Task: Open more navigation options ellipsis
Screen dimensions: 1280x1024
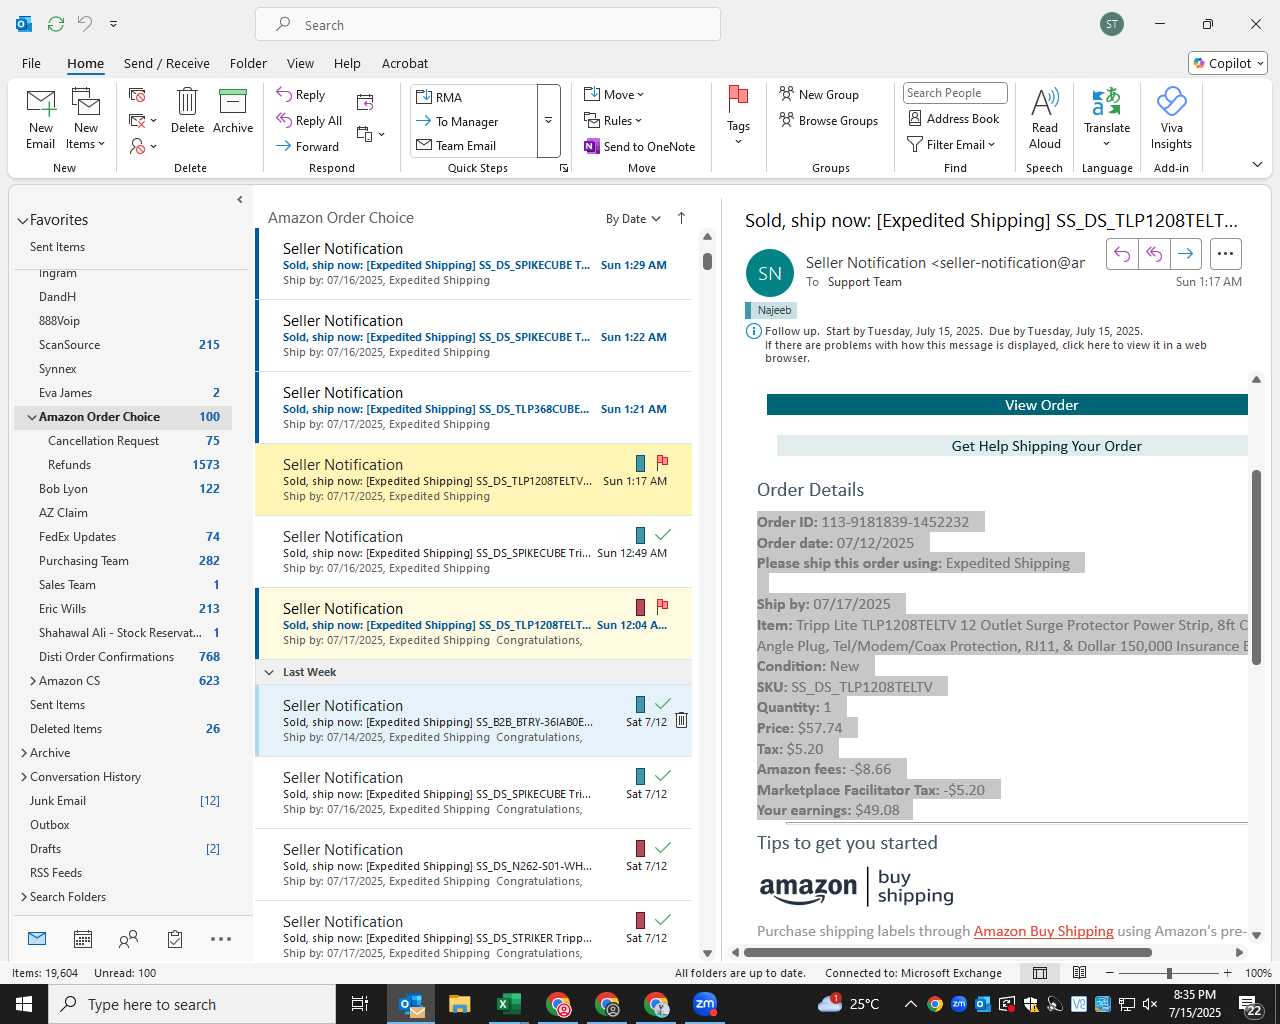Action: [221, 939]
